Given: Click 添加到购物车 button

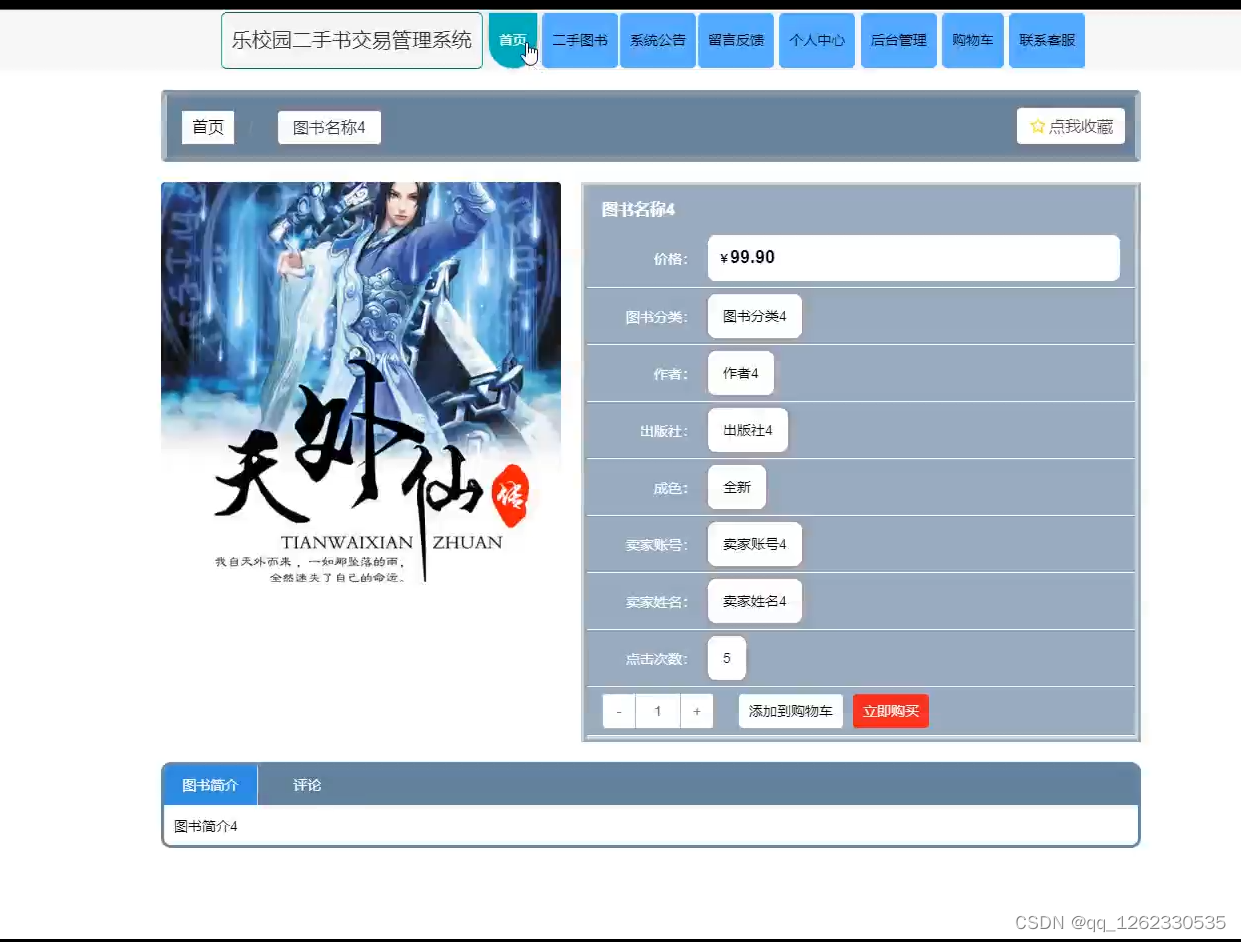Looking at the screenshot, I should [x=791, y=711].
